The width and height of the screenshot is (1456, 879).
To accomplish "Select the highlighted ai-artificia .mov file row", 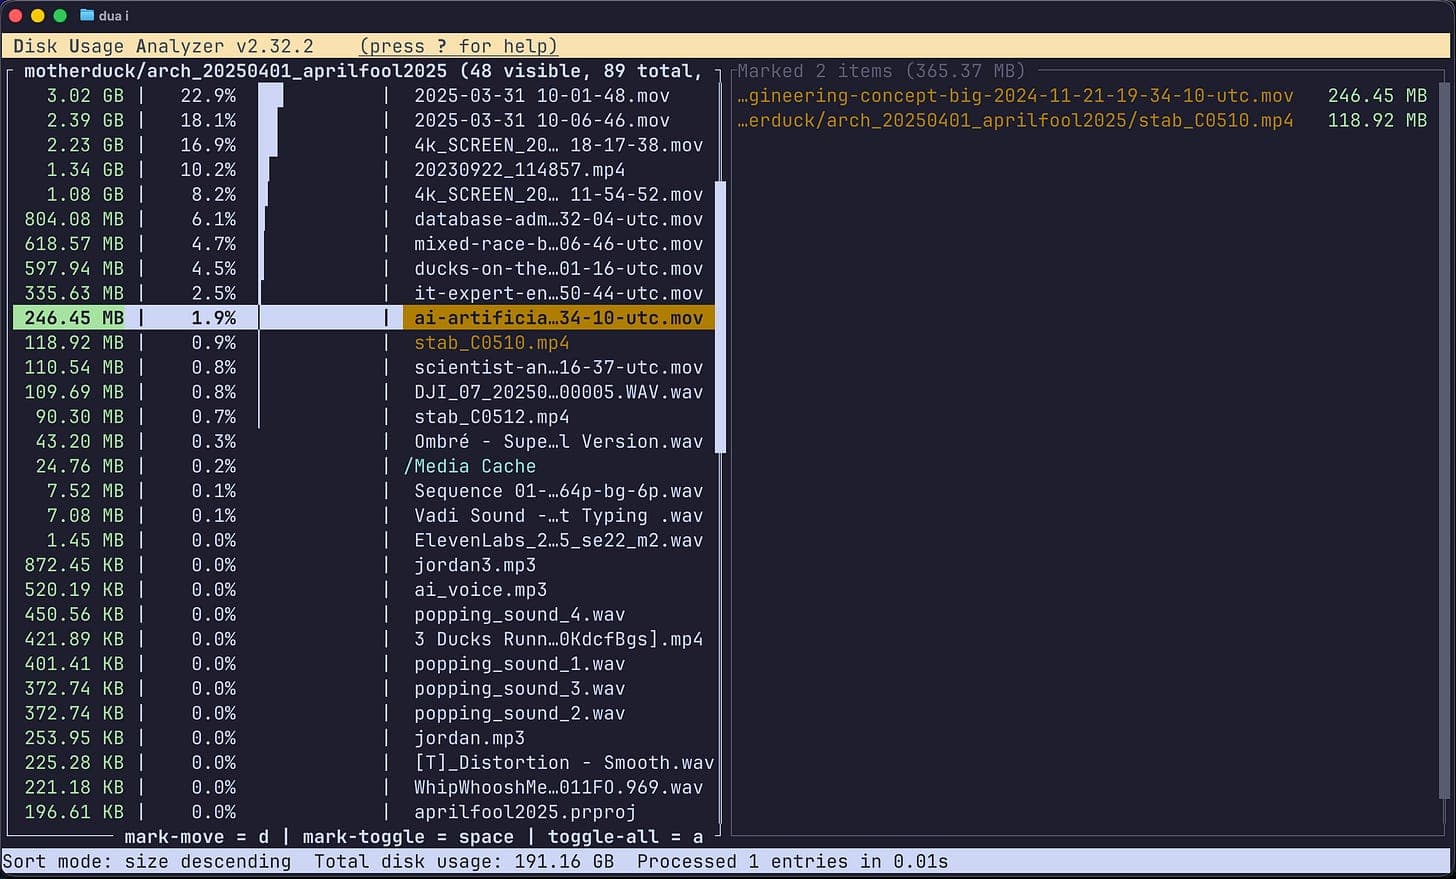I will pyautogui.click(x=558, y=318).
